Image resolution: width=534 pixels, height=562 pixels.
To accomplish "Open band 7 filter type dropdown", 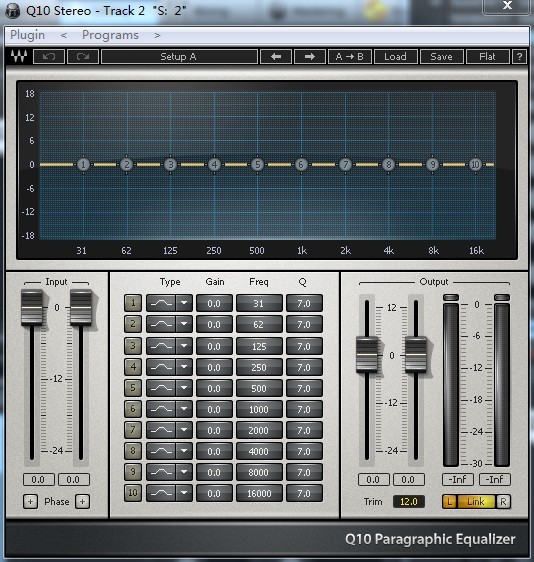I will click(184, 430).
